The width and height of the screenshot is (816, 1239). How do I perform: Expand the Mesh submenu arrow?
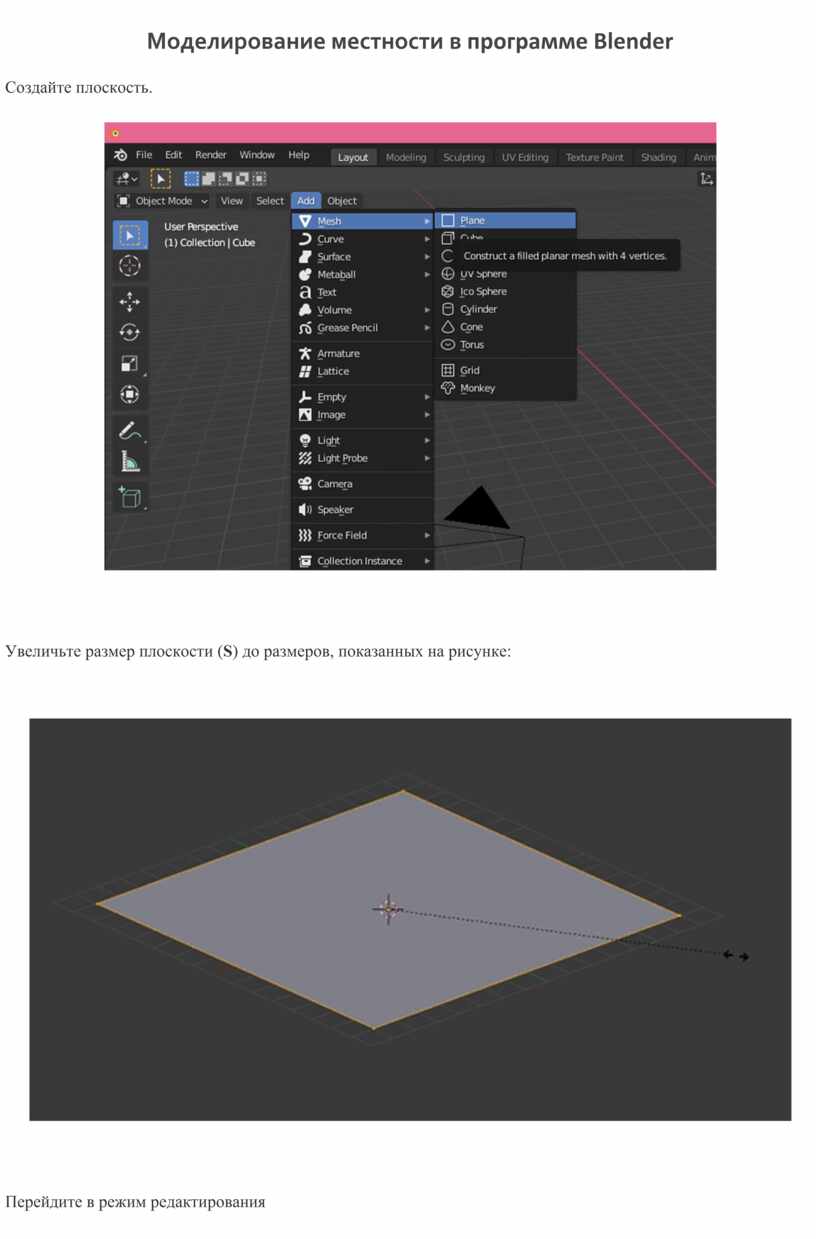tap(427, 221)
